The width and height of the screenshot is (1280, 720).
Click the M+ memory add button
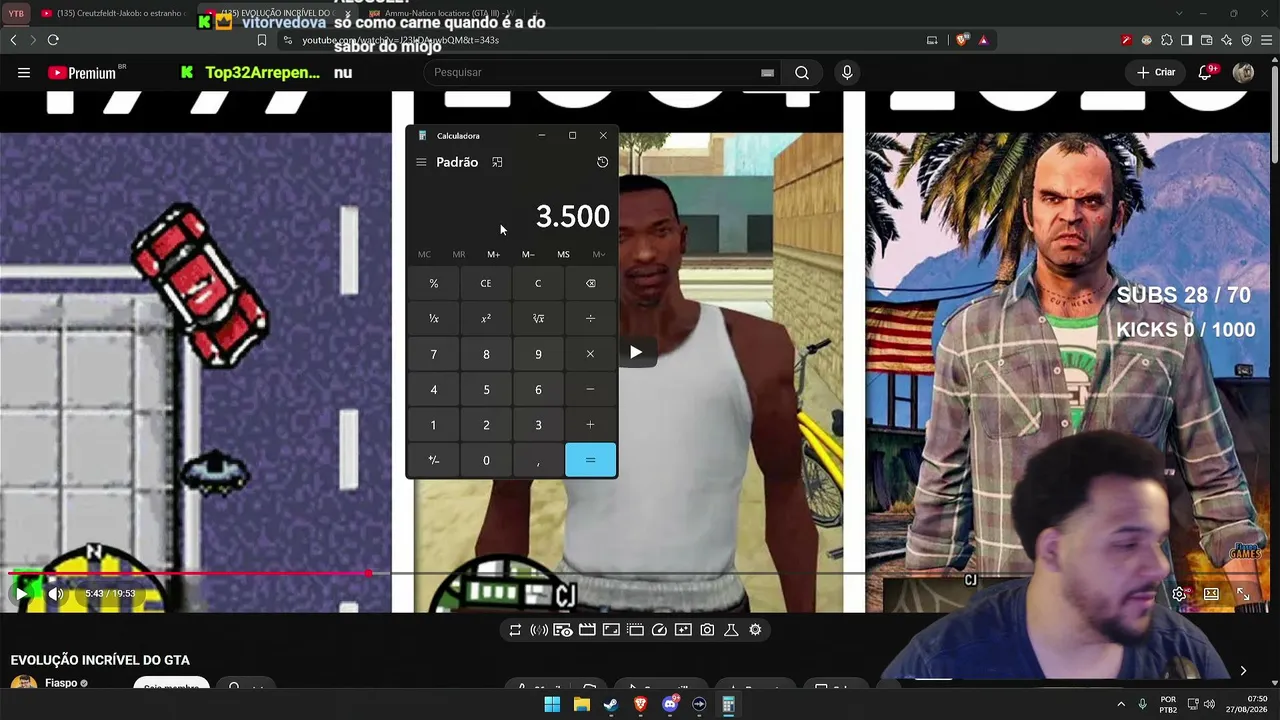(493, 254)
